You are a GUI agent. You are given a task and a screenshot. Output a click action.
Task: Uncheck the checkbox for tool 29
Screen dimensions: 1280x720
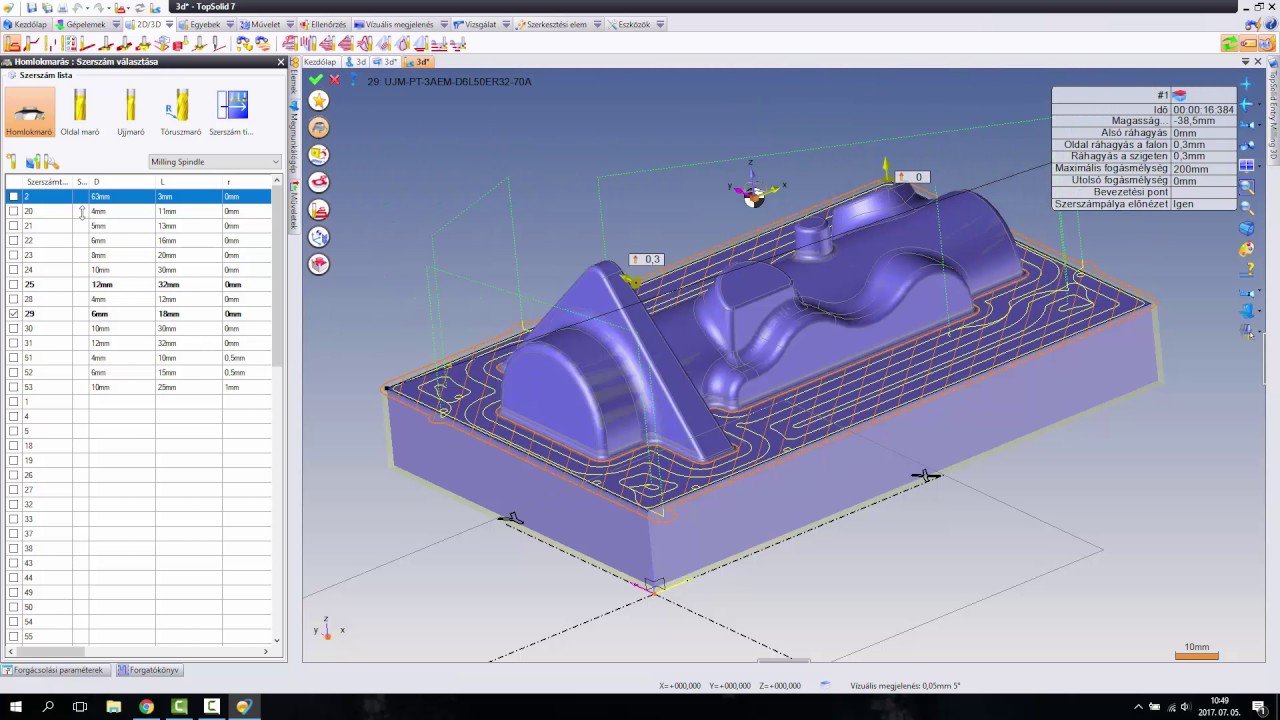[x=13, y=313]
